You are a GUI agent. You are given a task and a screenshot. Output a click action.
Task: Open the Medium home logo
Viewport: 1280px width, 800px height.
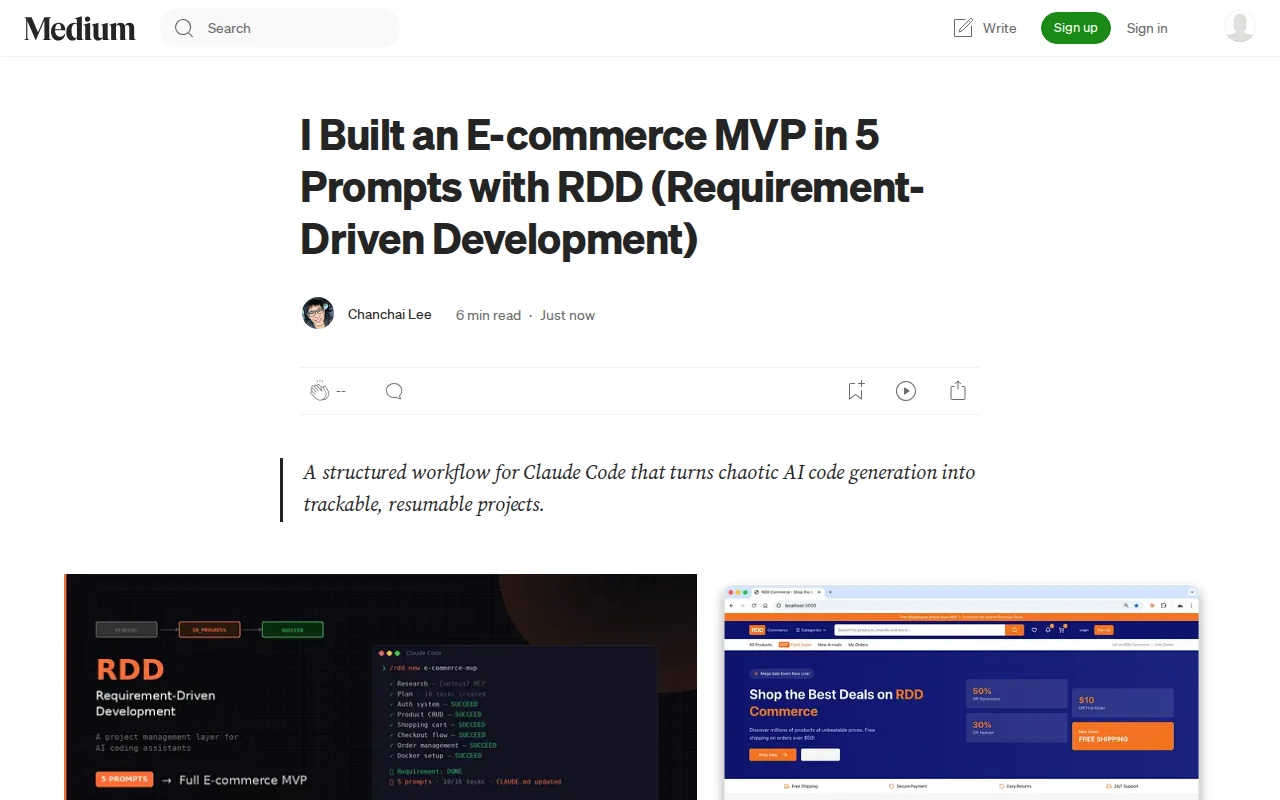80,28
